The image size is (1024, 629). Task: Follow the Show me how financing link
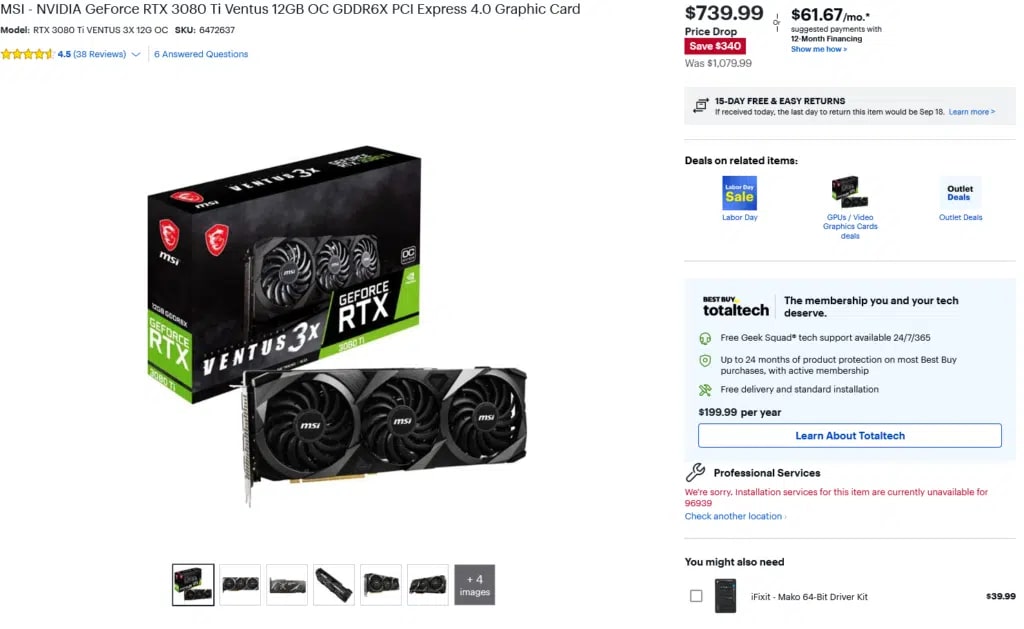click(819, 49)
